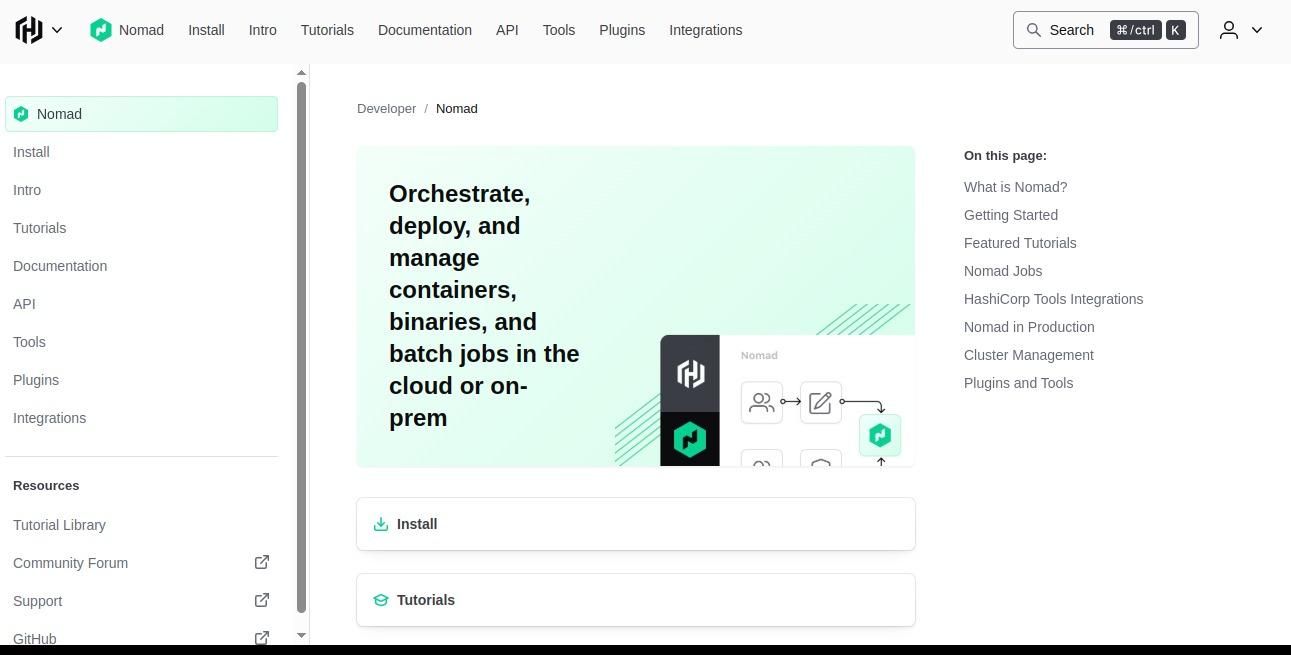Jump to HashiCorp Tools Integrations section
The image size is (1291, 655).
pos(1053,299)
